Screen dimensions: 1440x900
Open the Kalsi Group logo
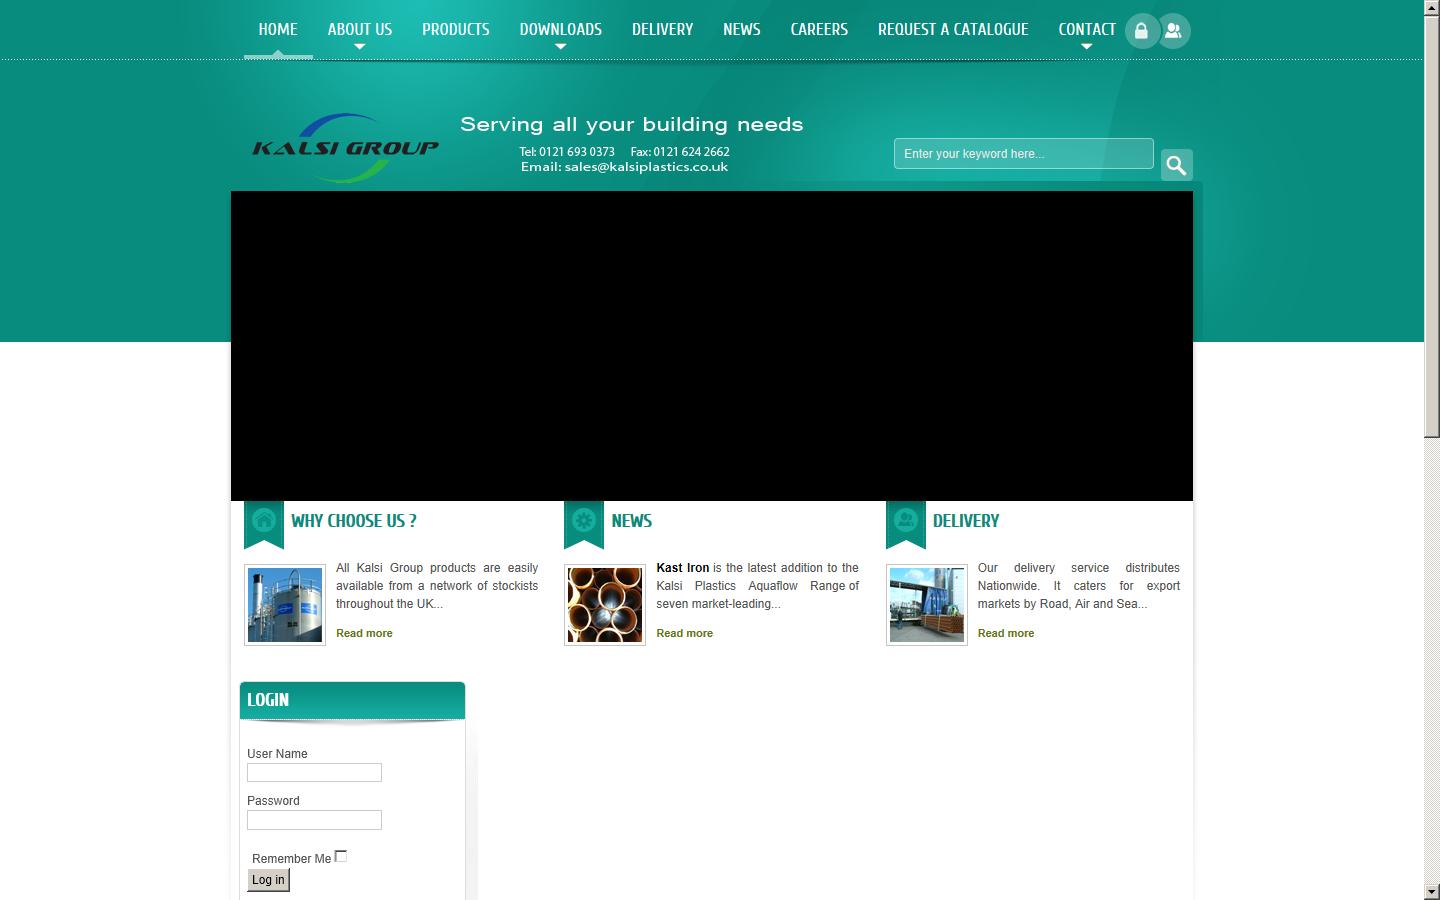(x=344, y=145)
